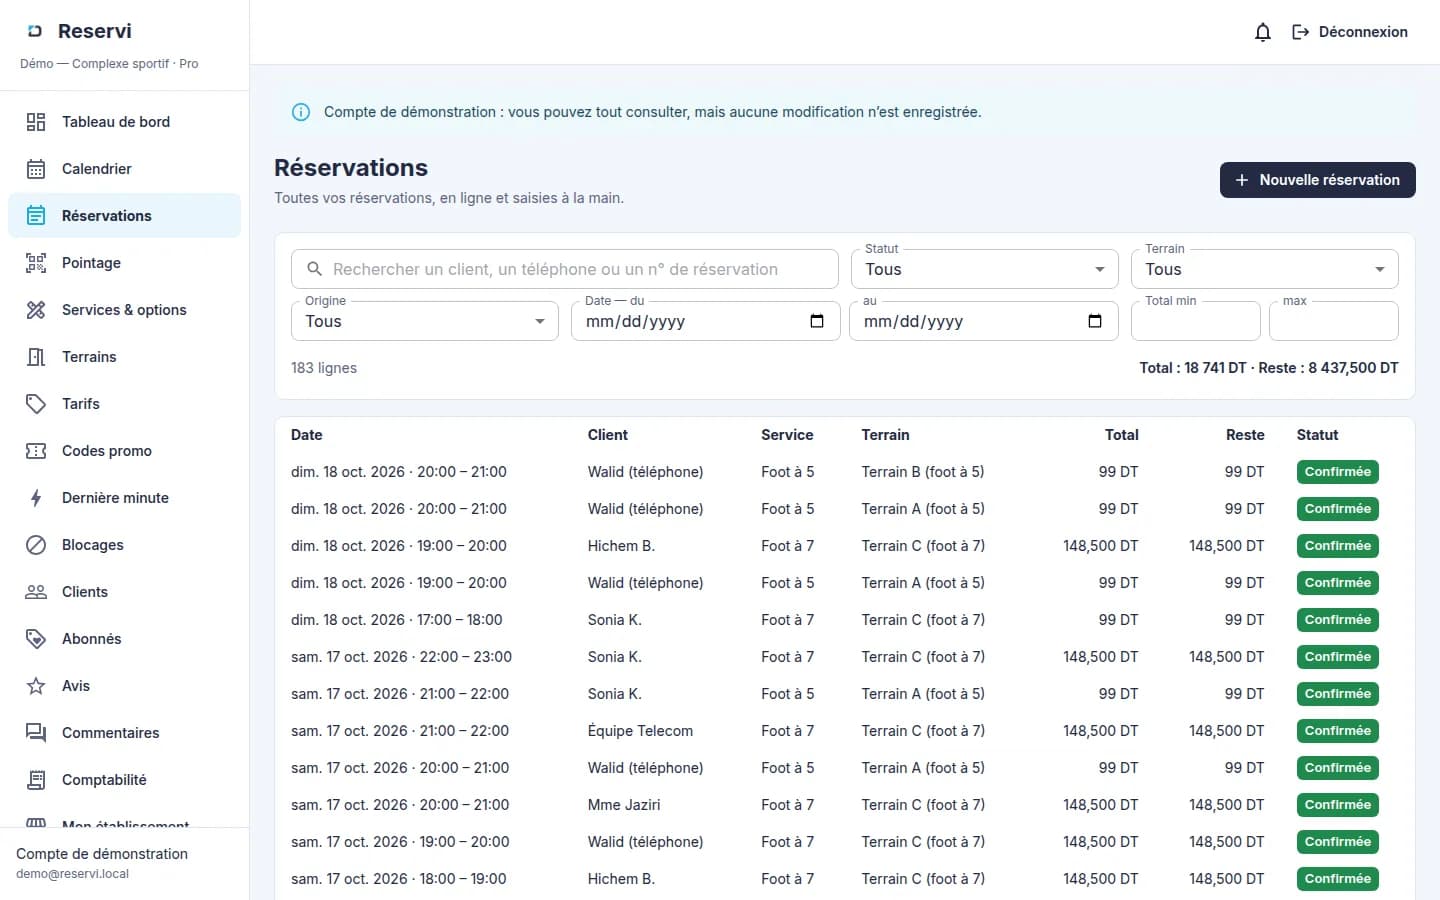Click the notification bell icon

pos(1263,32)
